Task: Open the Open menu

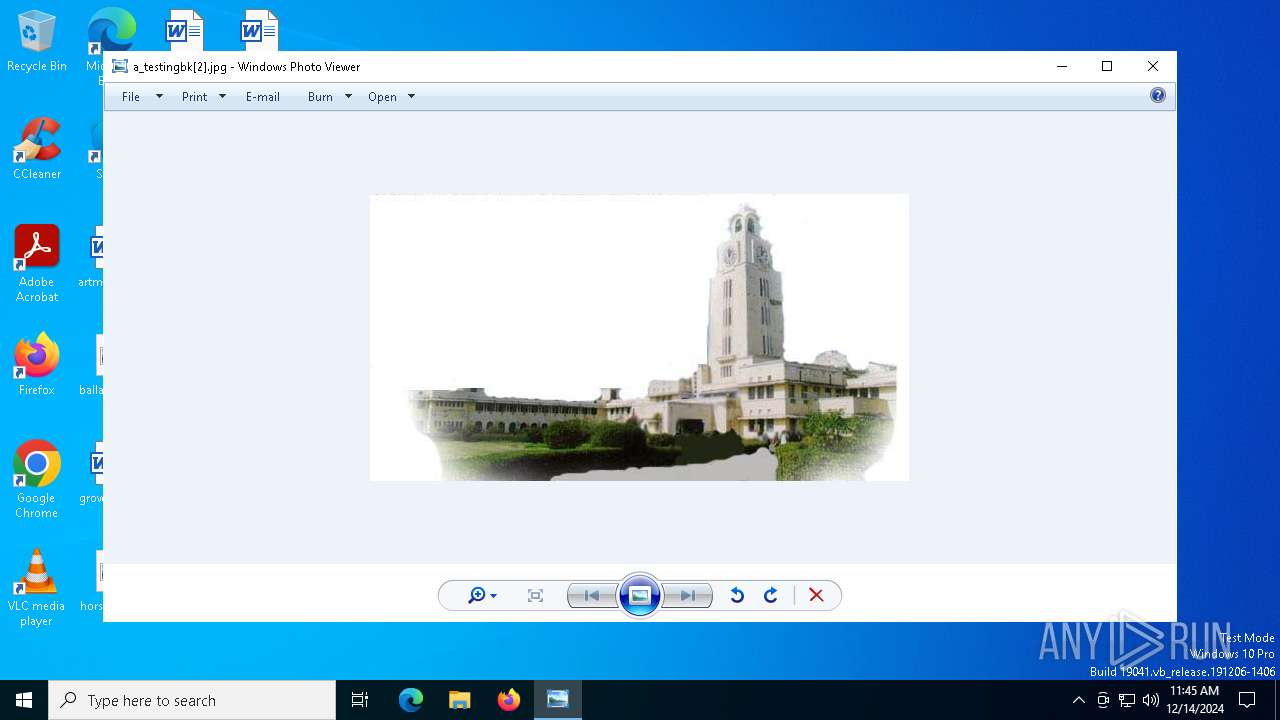Action: tap(382, 97)
